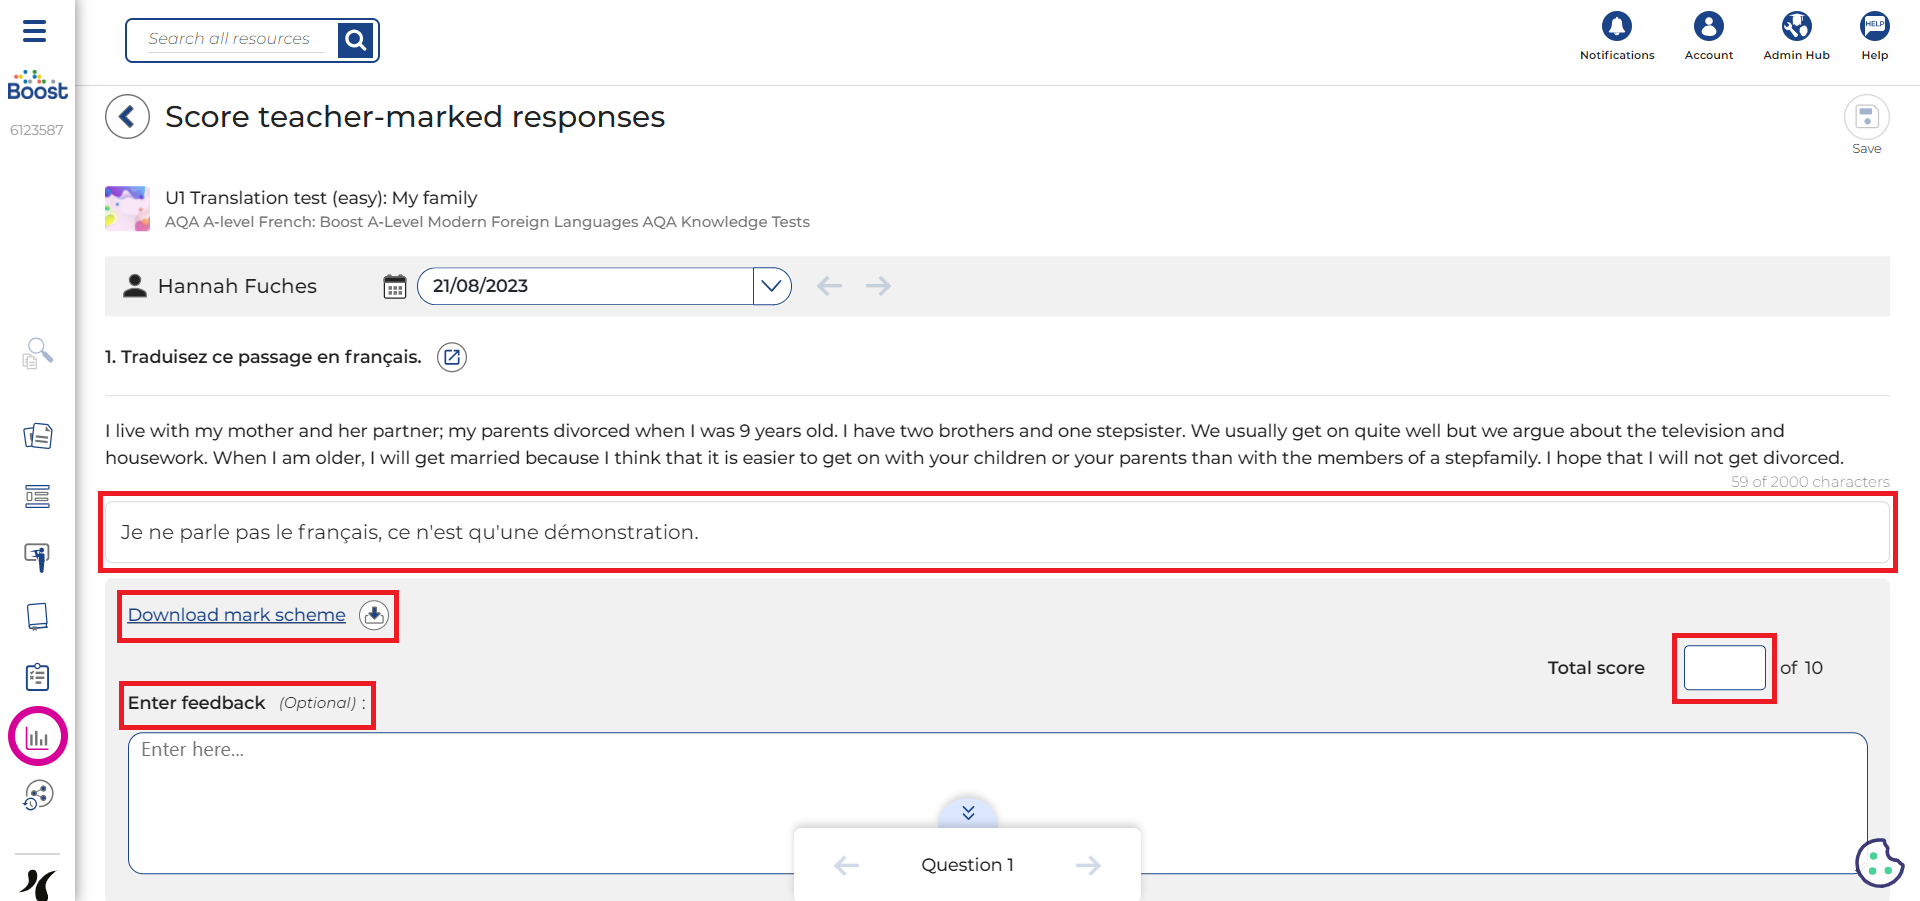Open the clipboard checklist sidebar icon

[38, 677]
